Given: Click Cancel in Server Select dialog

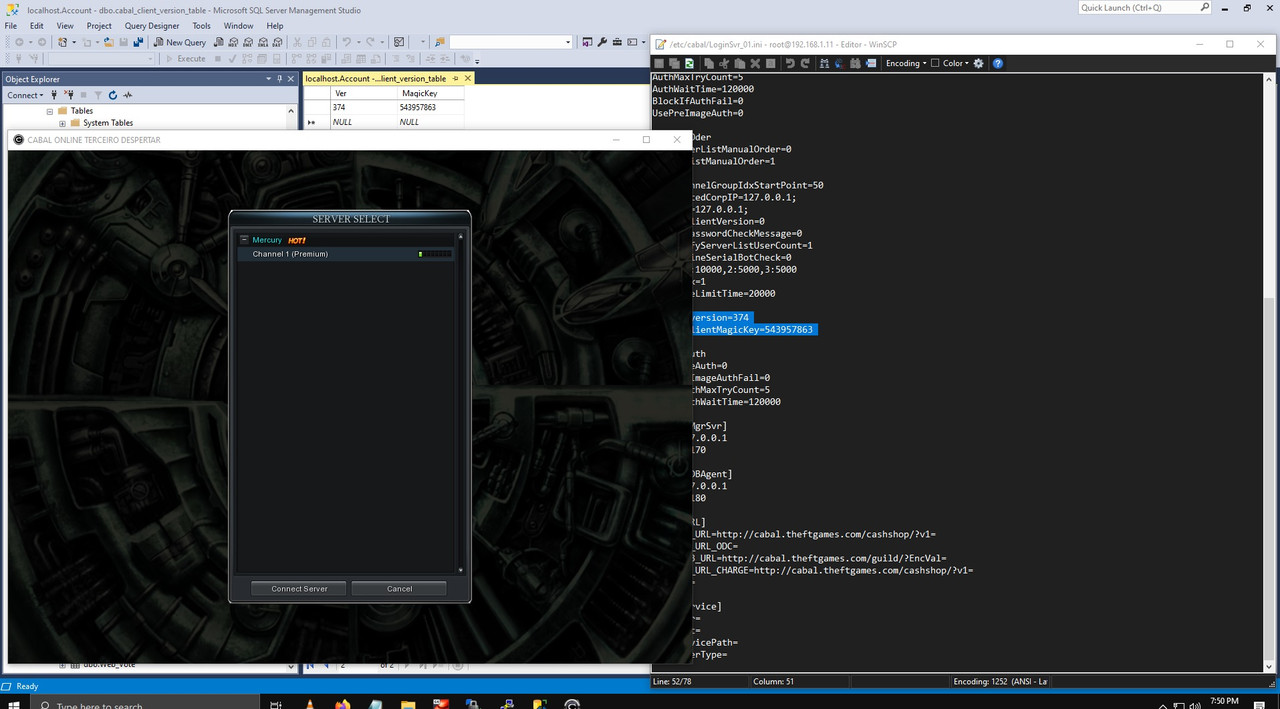Looking at the screenshot, I should [399, 589].
